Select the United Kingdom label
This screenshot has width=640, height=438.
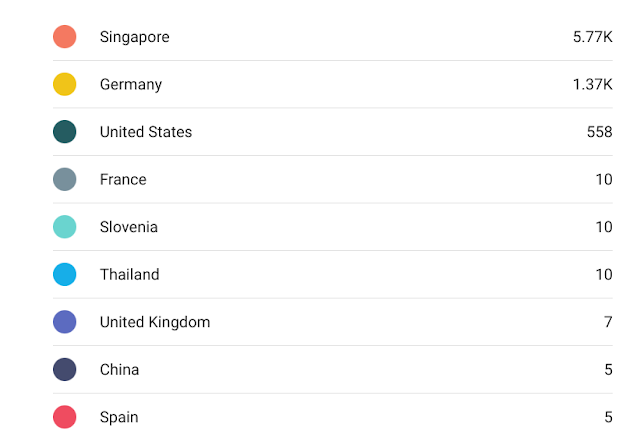155,322
